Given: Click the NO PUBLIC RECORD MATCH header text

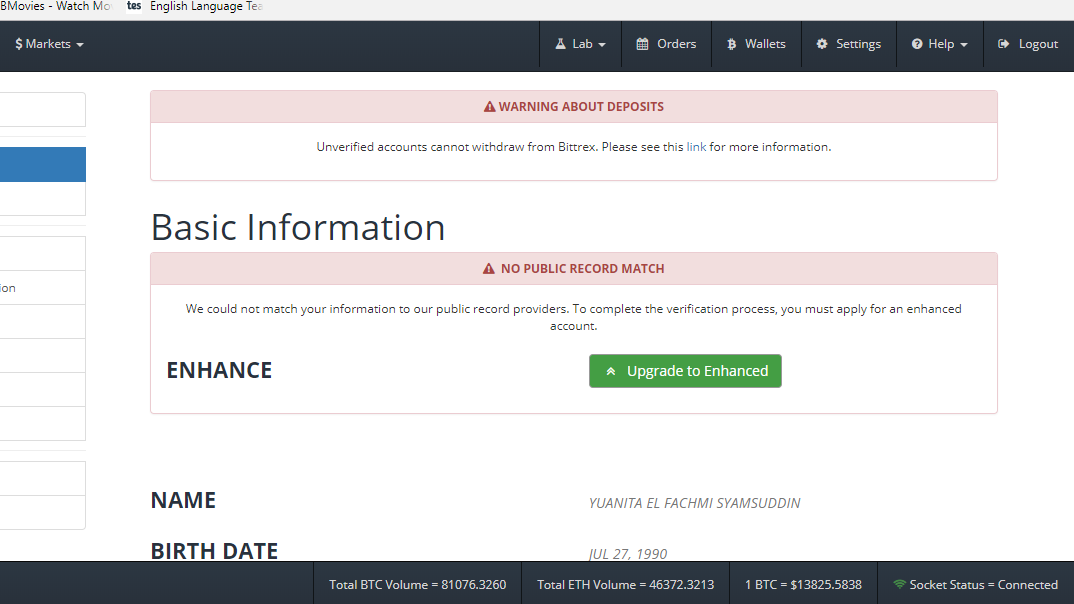Looking at the screenshot, I should click(x=582, y=268).
